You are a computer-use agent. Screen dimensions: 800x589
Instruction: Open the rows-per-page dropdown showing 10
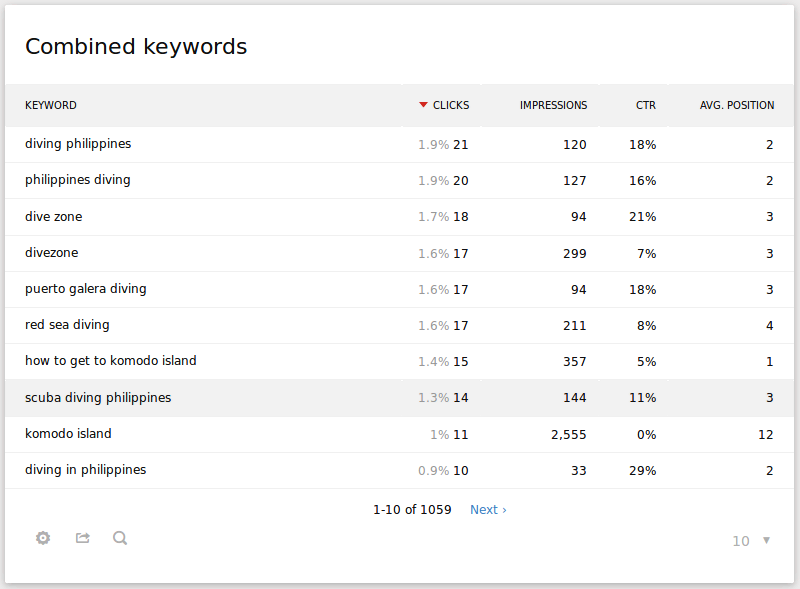coord(740,540)
